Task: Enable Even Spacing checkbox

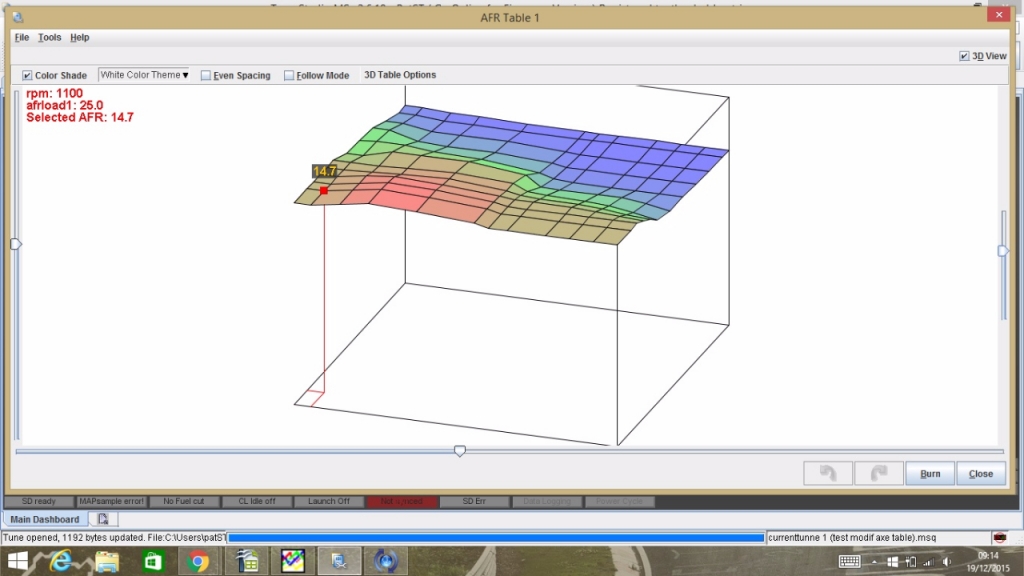Action: pyautogui.click(x=206, y=76)
